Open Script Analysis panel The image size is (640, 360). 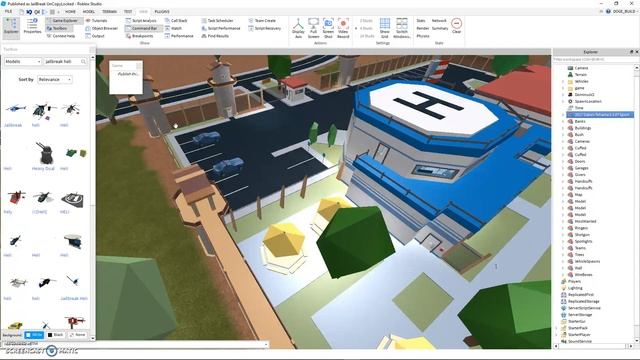pos(141,20)
